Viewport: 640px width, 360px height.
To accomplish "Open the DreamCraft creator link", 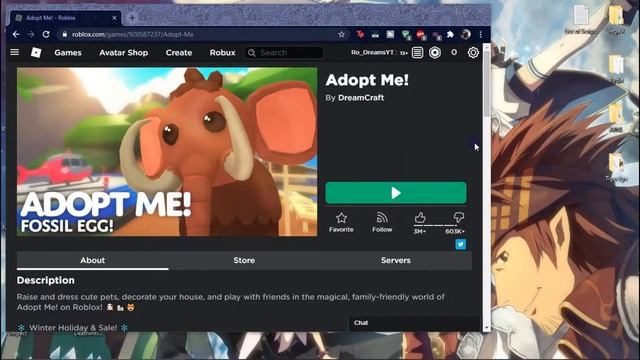I will [361, 98].
